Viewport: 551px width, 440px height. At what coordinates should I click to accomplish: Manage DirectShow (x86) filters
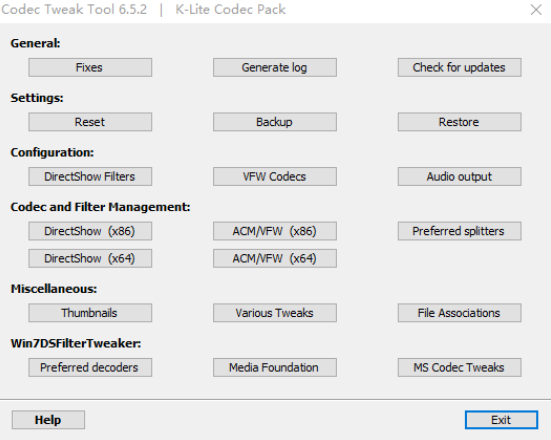tap(90, 231)
